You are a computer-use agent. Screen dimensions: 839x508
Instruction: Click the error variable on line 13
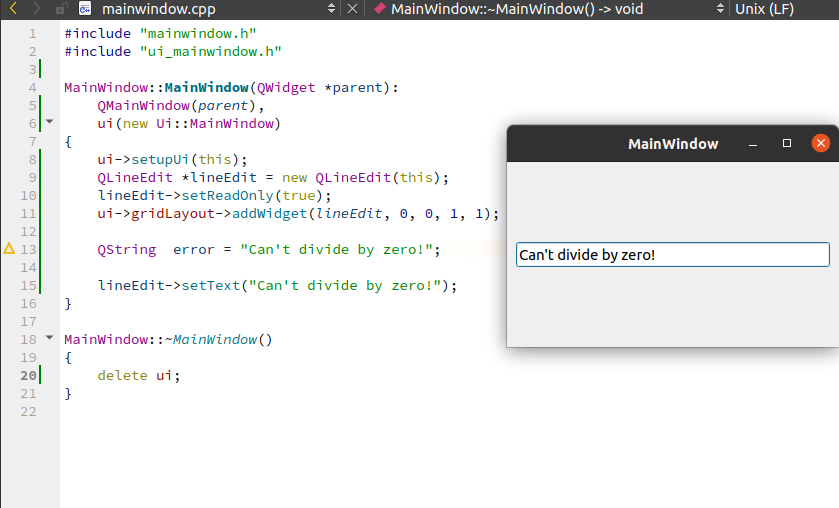tap(193, 249)
